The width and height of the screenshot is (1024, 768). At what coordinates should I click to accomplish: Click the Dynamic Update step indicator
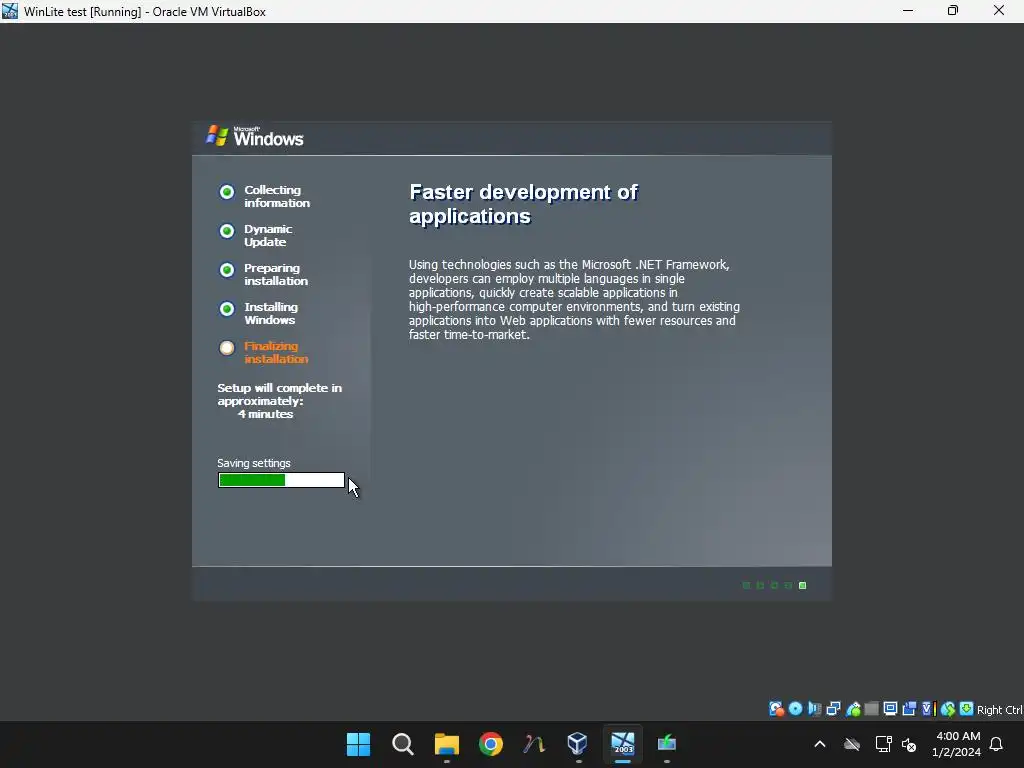pyautogui.click(x=227, y=231)
